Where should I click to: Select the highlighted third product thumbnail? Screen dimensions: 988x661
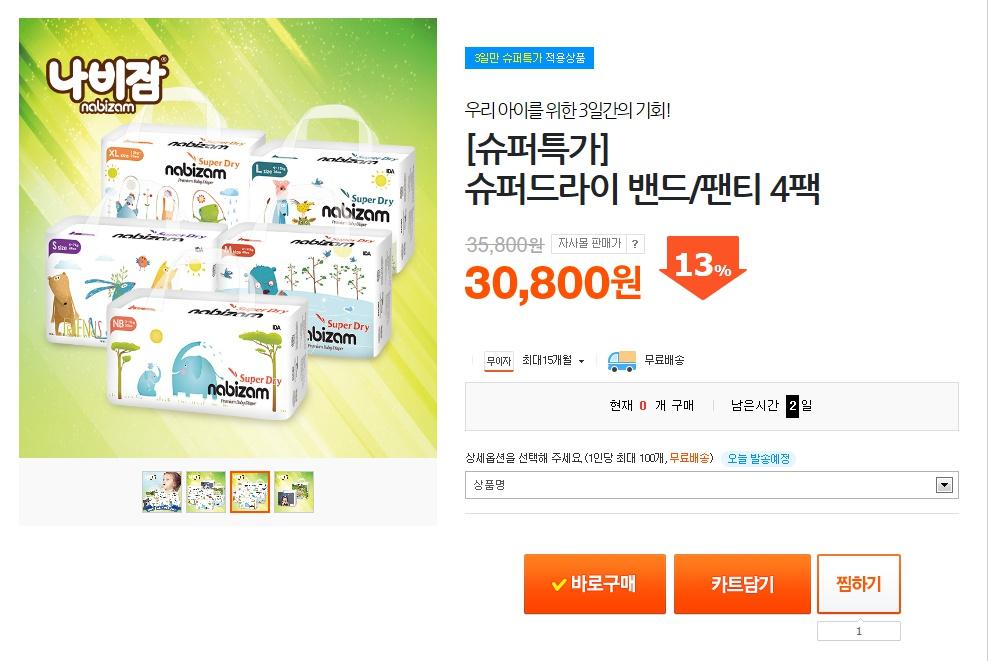250,491
